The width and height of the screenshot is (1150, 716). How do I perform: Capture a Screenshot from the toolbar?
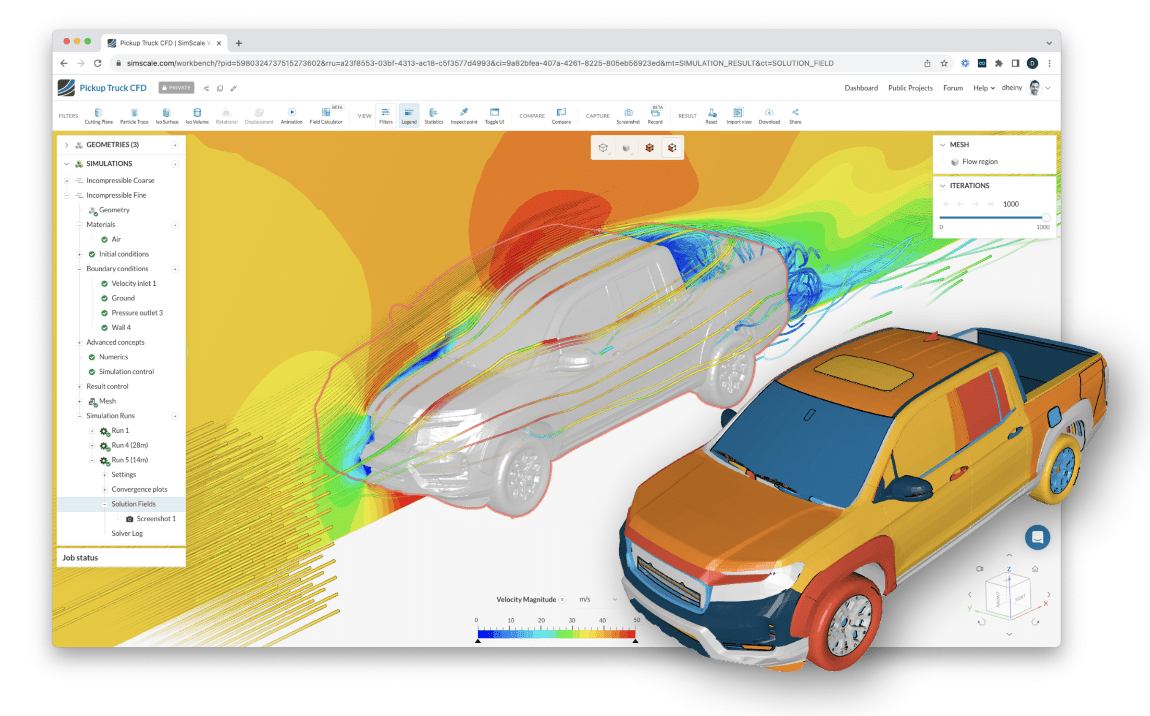click(x=627, y=115)
